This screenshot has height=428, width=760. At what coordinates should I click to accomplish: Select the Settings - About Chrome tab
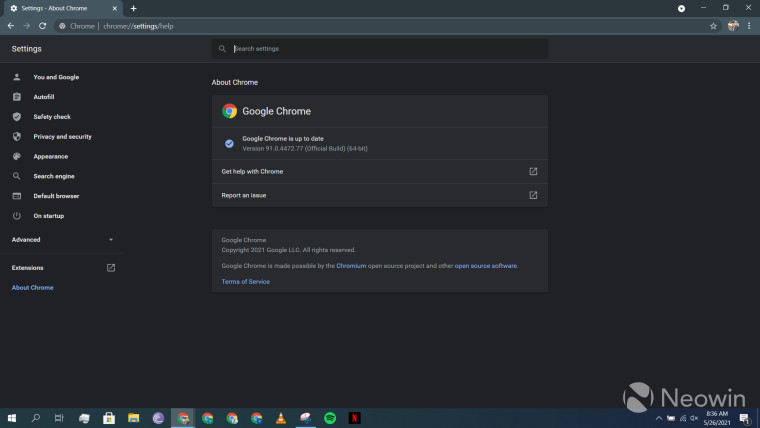point(63,8)
